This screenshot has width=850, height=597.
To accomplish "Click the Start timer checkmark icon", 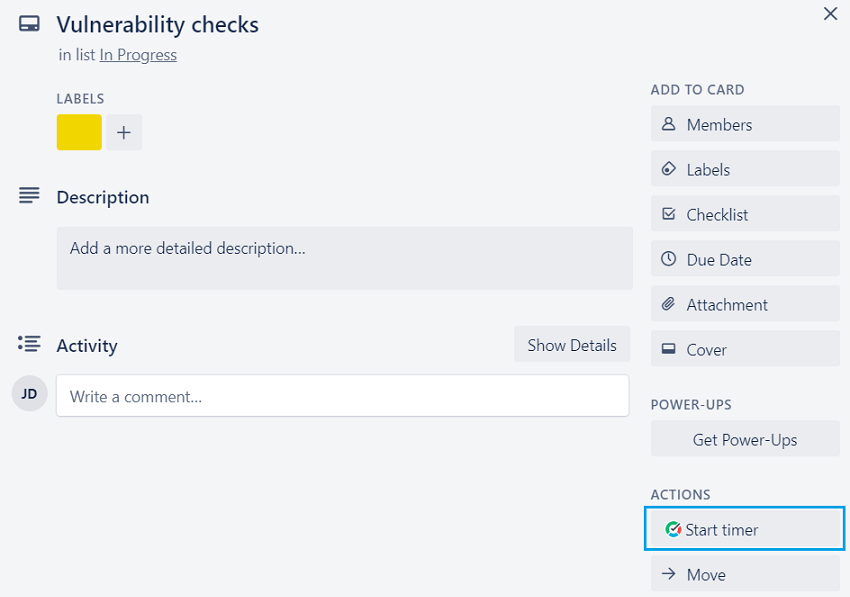I will (x=673, y=529).
